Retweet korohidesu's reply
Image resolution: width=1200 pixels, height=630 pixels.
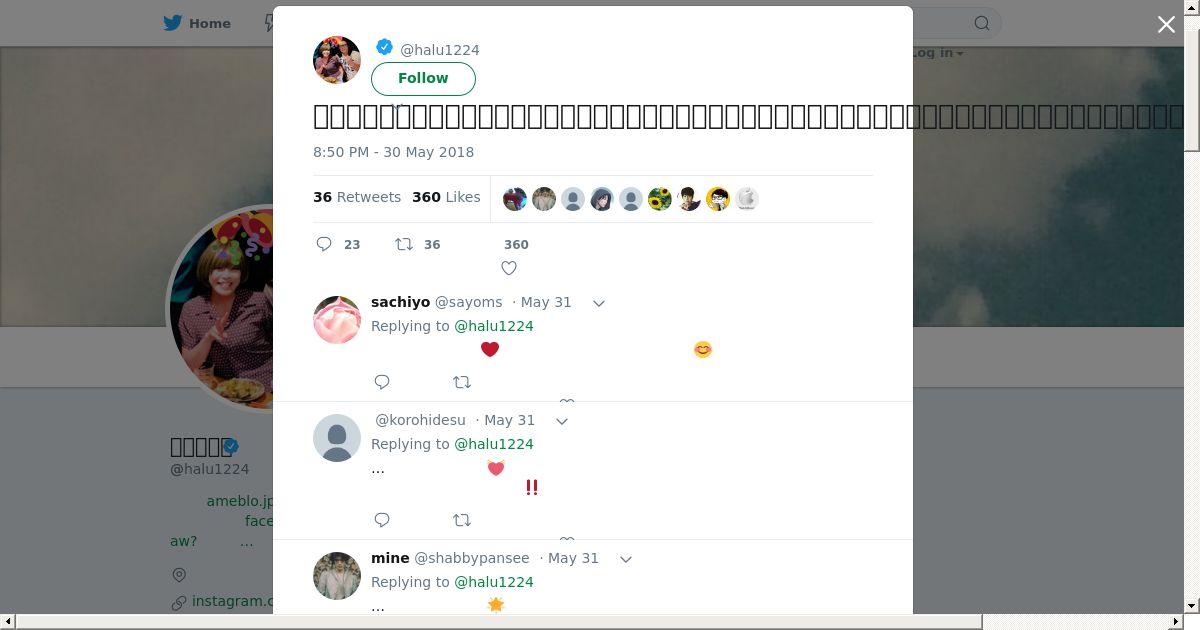[x=462, y=520]
